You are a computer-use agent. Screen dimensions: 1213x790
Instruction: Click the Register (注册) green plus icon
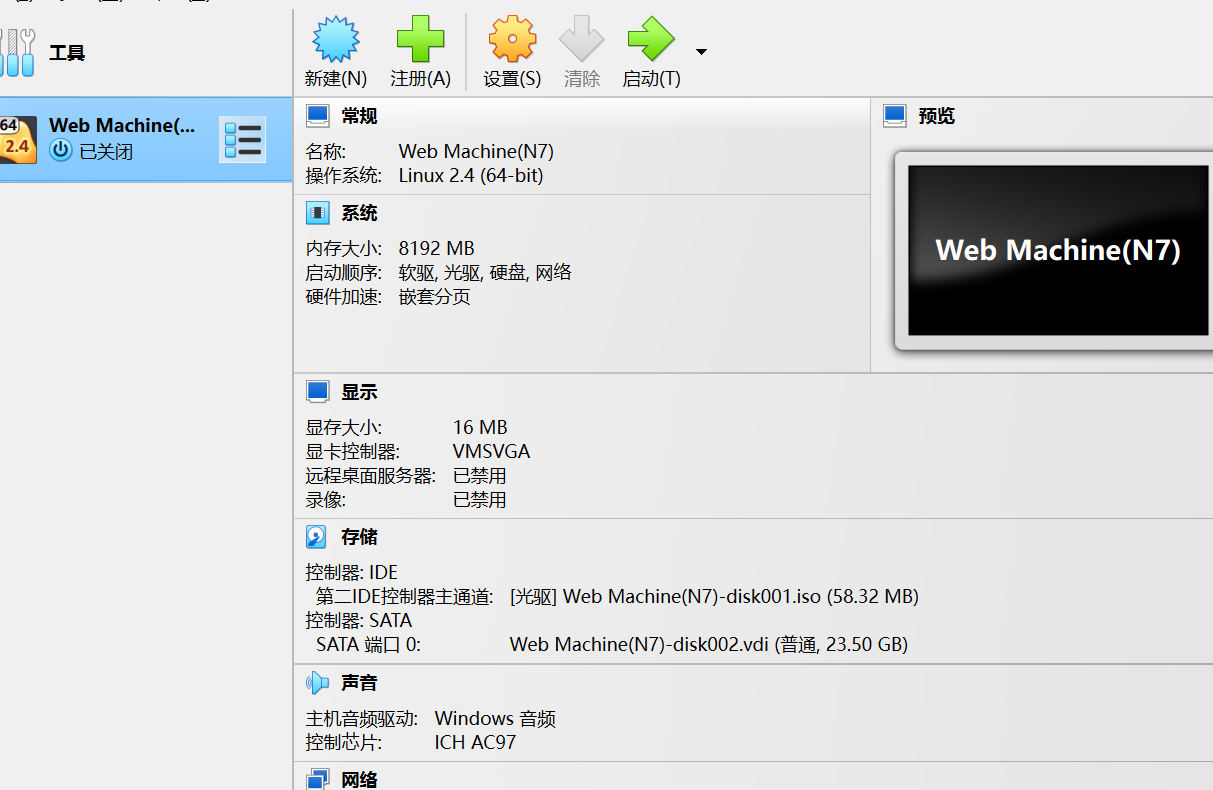tap(420, 41)
